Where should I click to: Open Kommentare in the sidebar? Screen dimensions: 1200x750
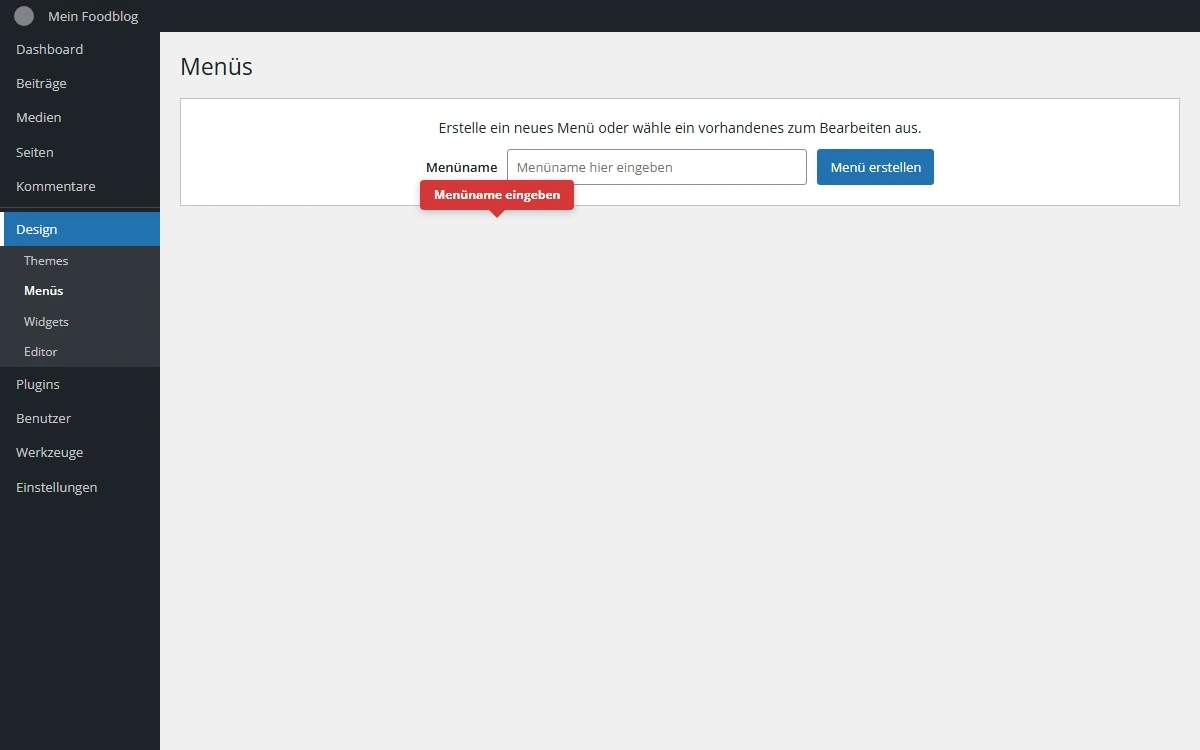point(56,187)
